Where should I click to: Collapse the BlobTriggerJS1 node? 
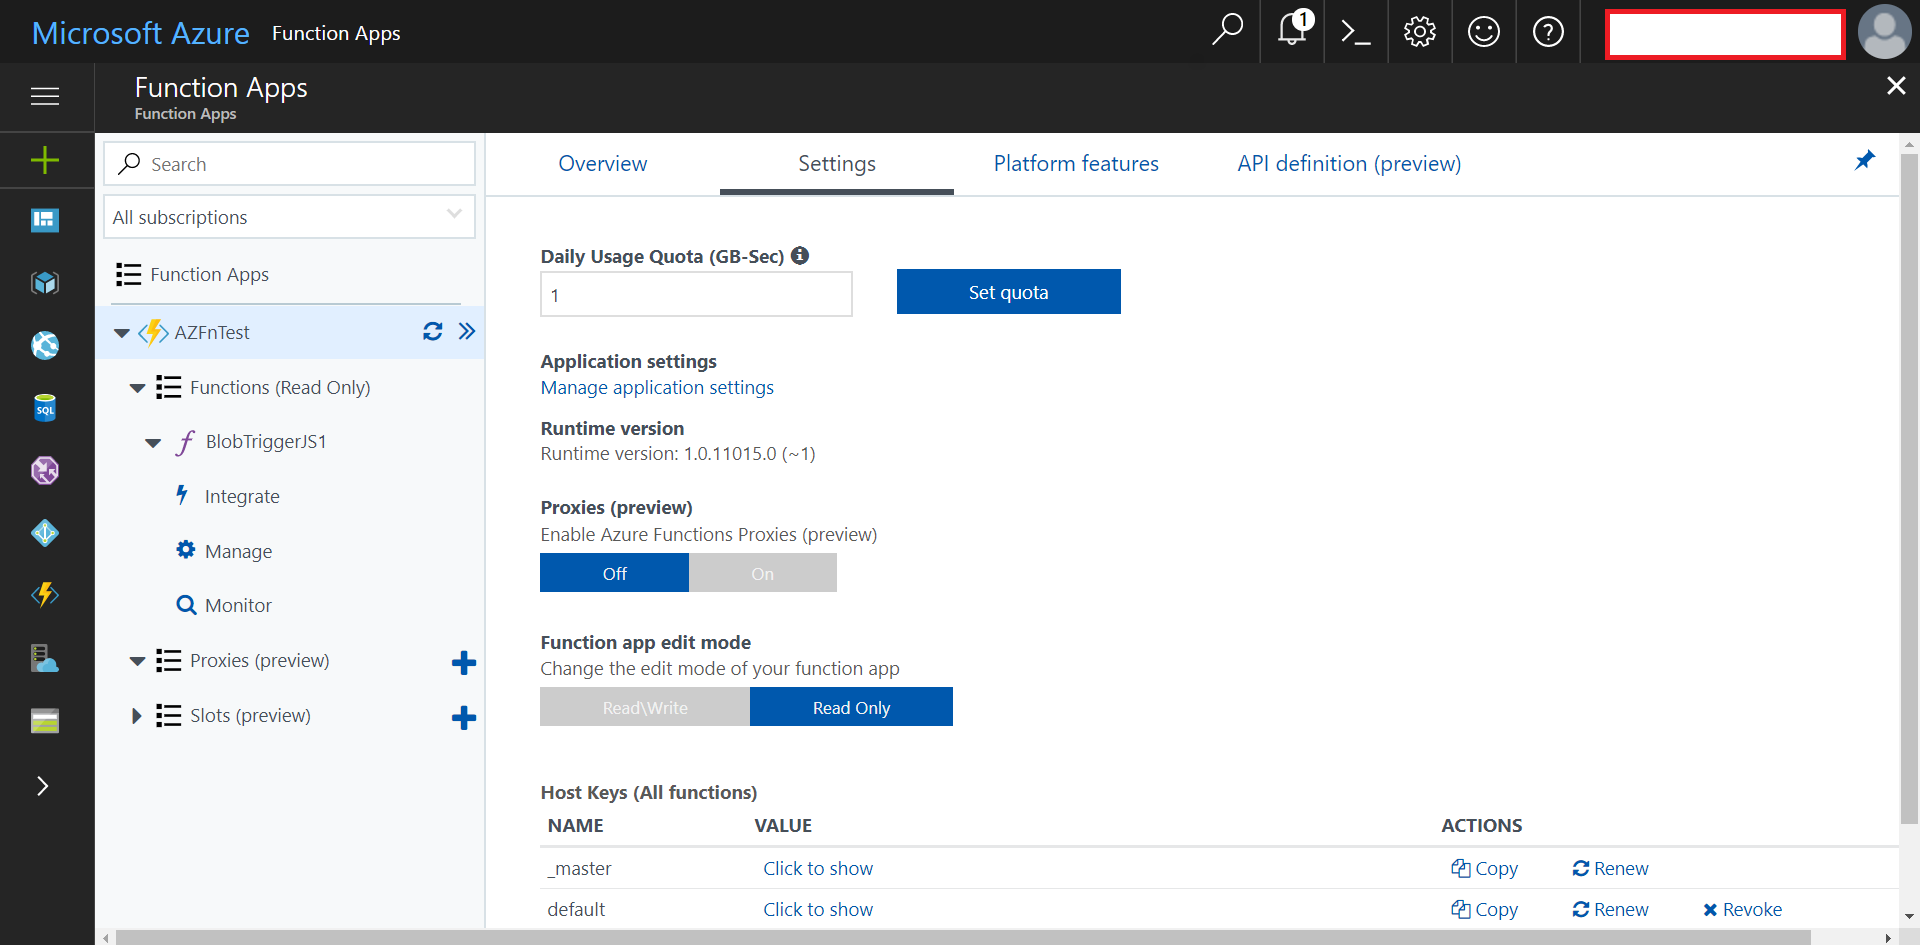click(x=153, y=443)
